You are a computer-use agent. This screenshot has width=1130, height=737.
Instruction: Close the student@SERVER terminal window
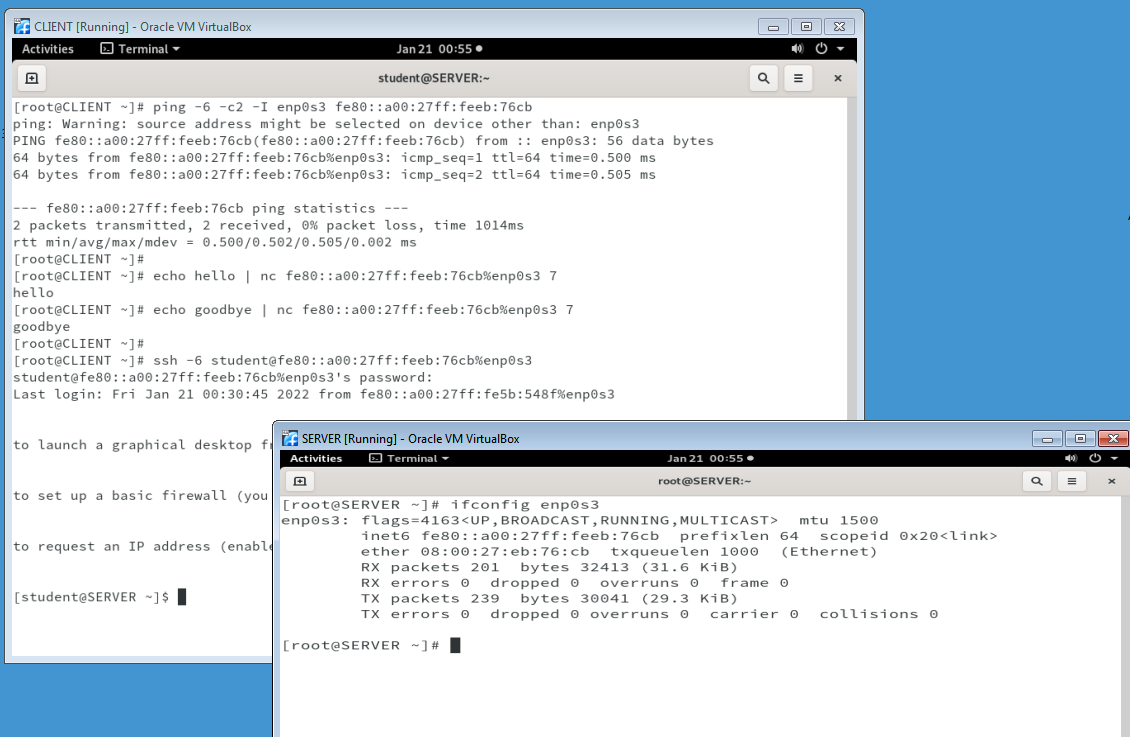tap(838, 78)
